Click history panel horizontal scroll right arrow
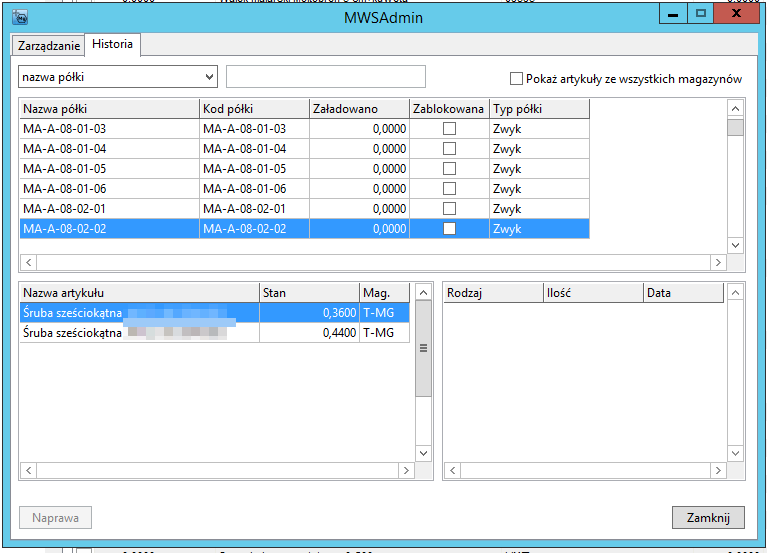 click(x=718, y=470)
